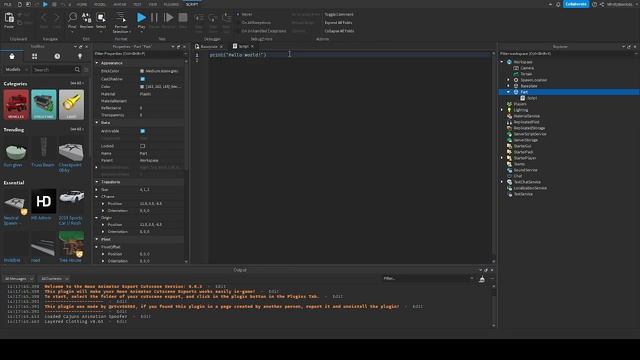Click the Toolbox search magnifier icon
Viewport: 640px width, 360px height.
click(77, 70)
